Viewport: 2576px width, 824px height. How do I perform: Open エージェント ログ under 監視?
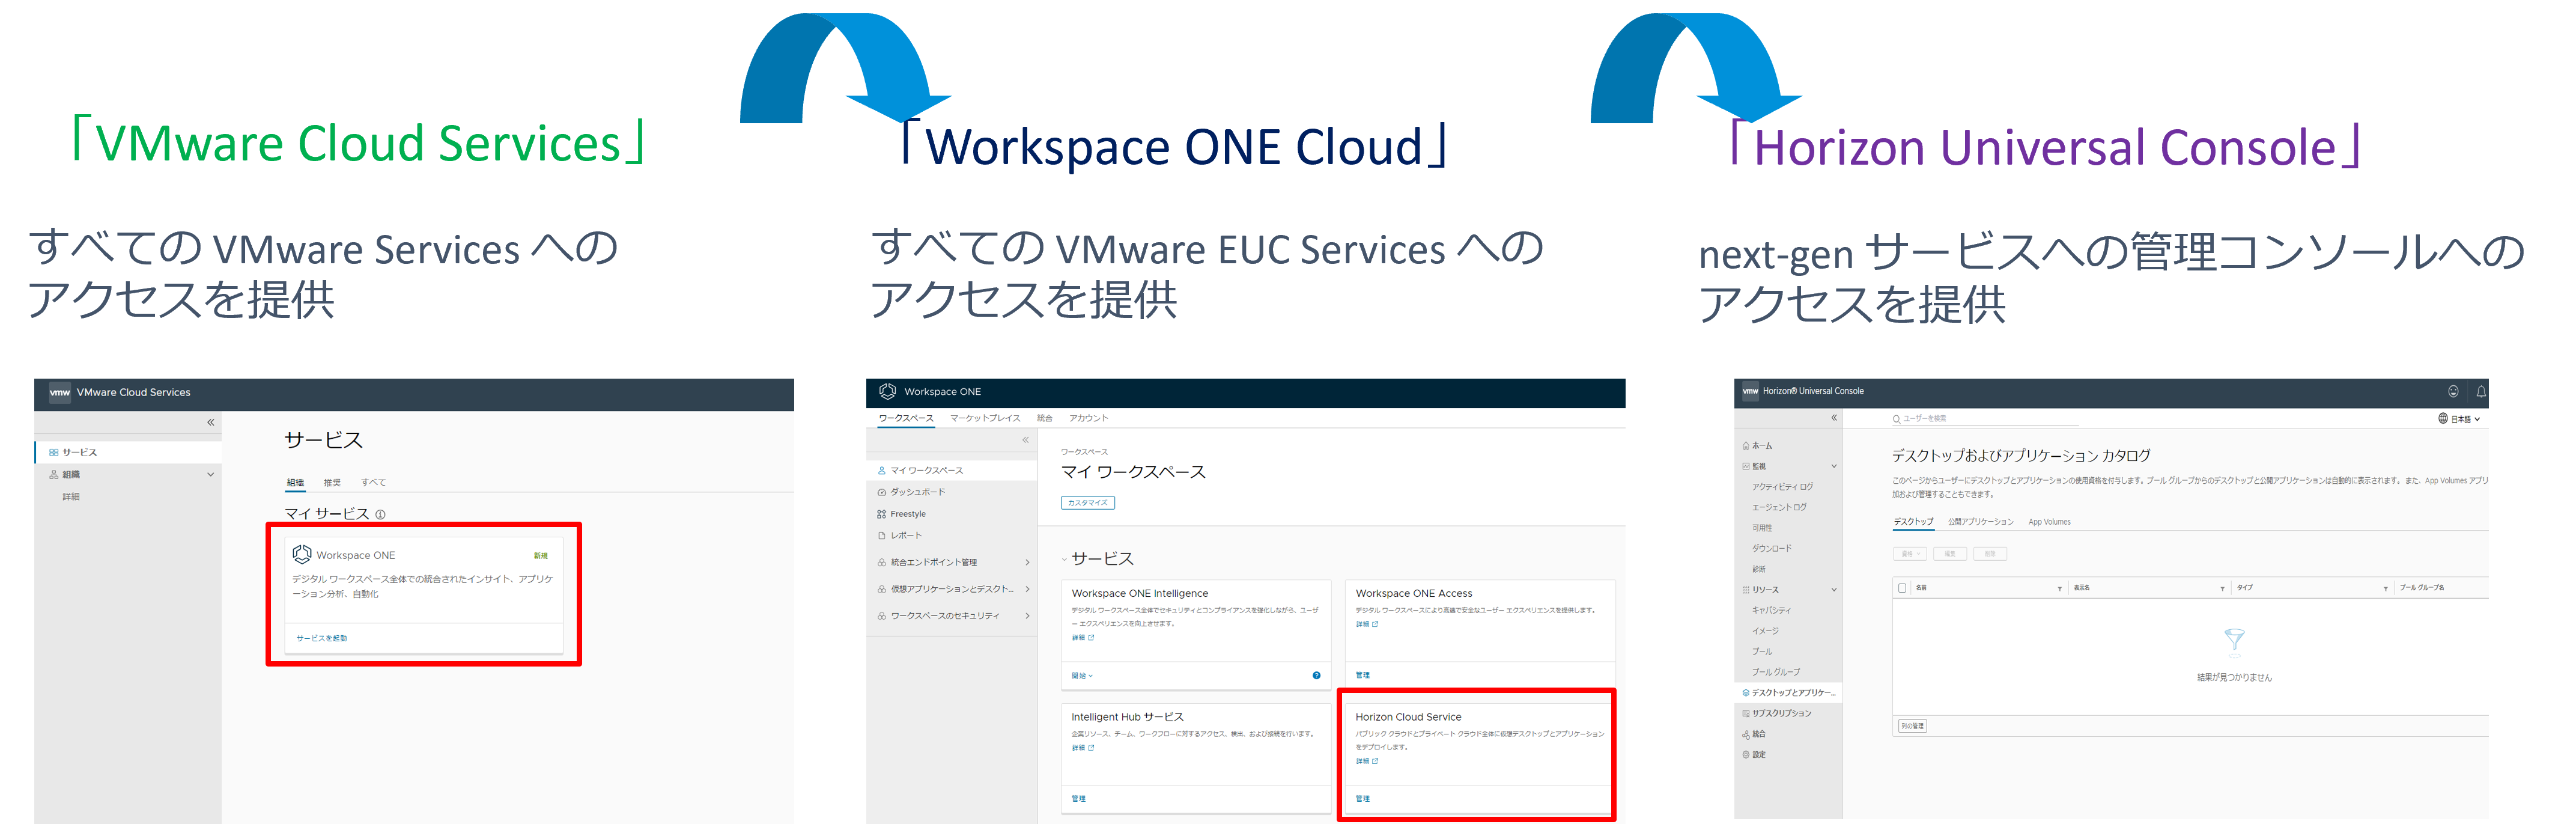pyautogui.click(x=1779, y=508)
